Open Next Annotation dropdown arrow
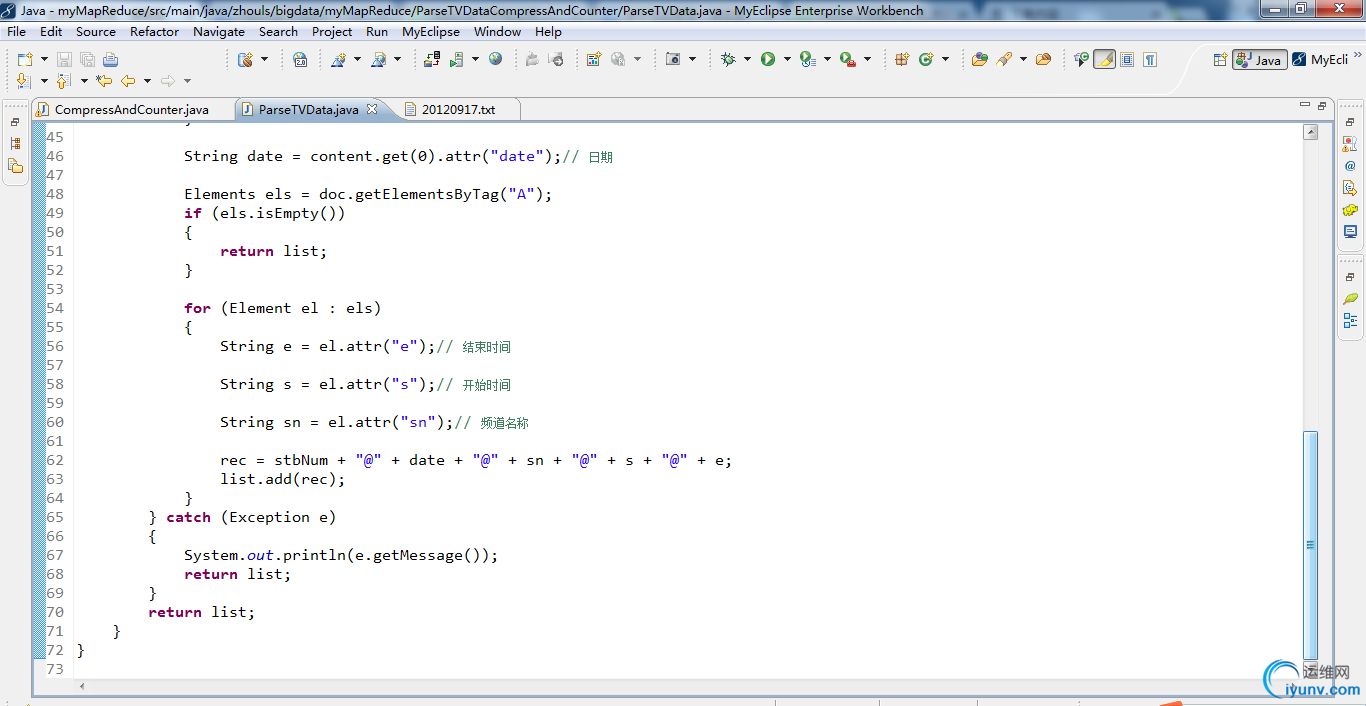 click(x=44, y=81)
